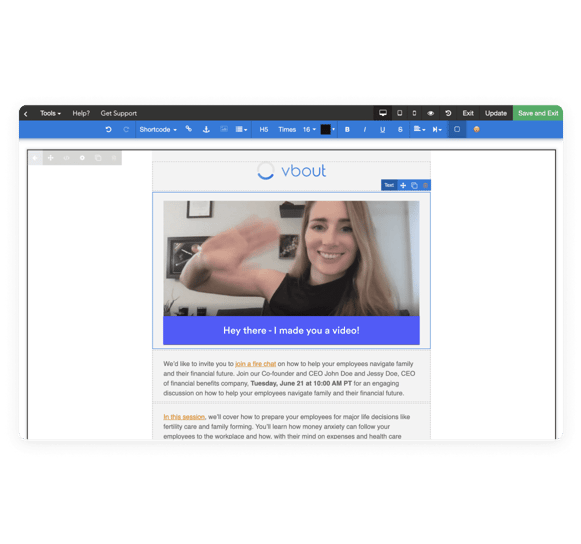Delete the selected text block
The height and width of the screenshot is (544, 581).
click(425, 185)
